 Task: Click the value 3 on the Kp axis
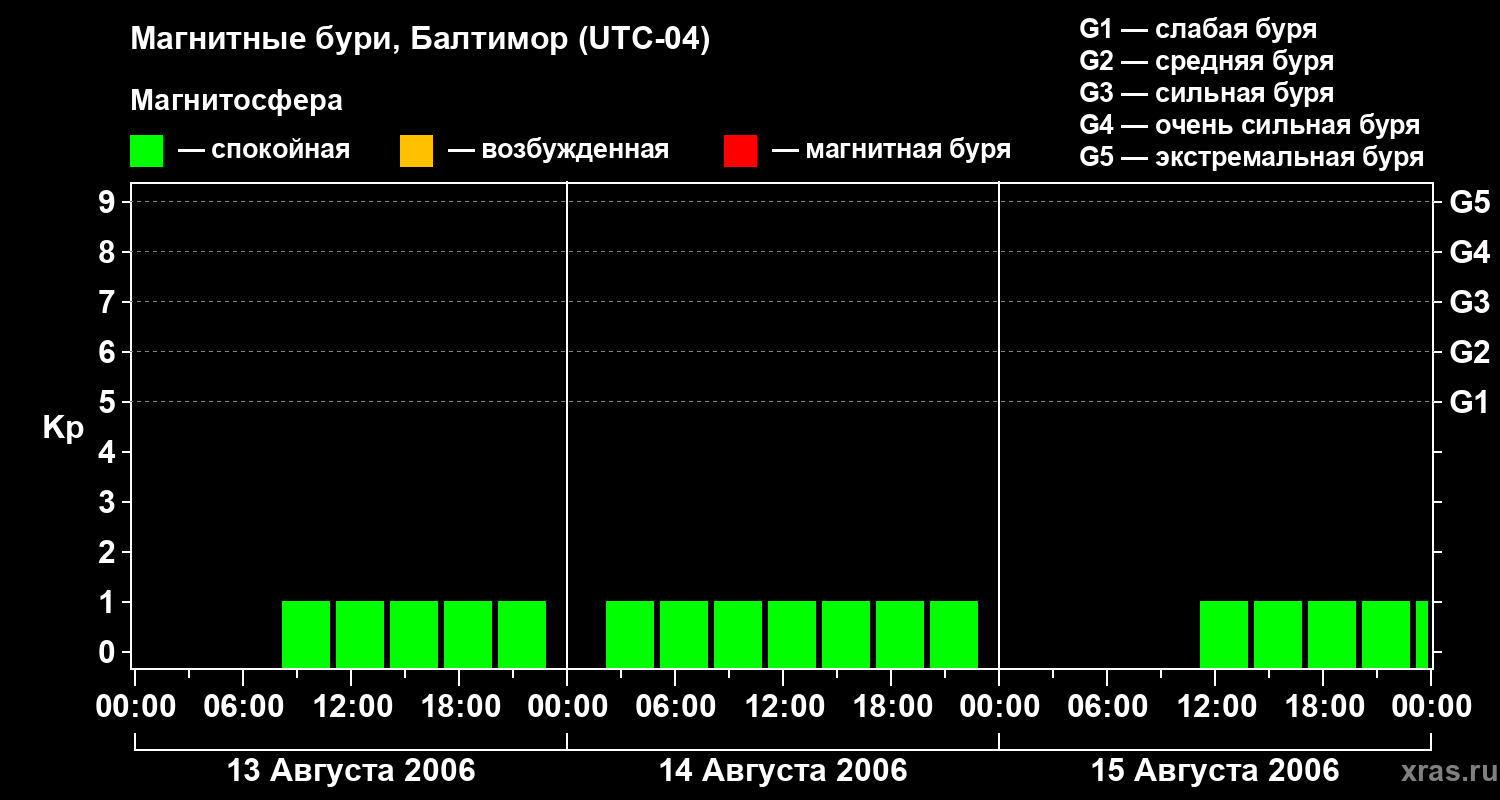coord(109,502)
